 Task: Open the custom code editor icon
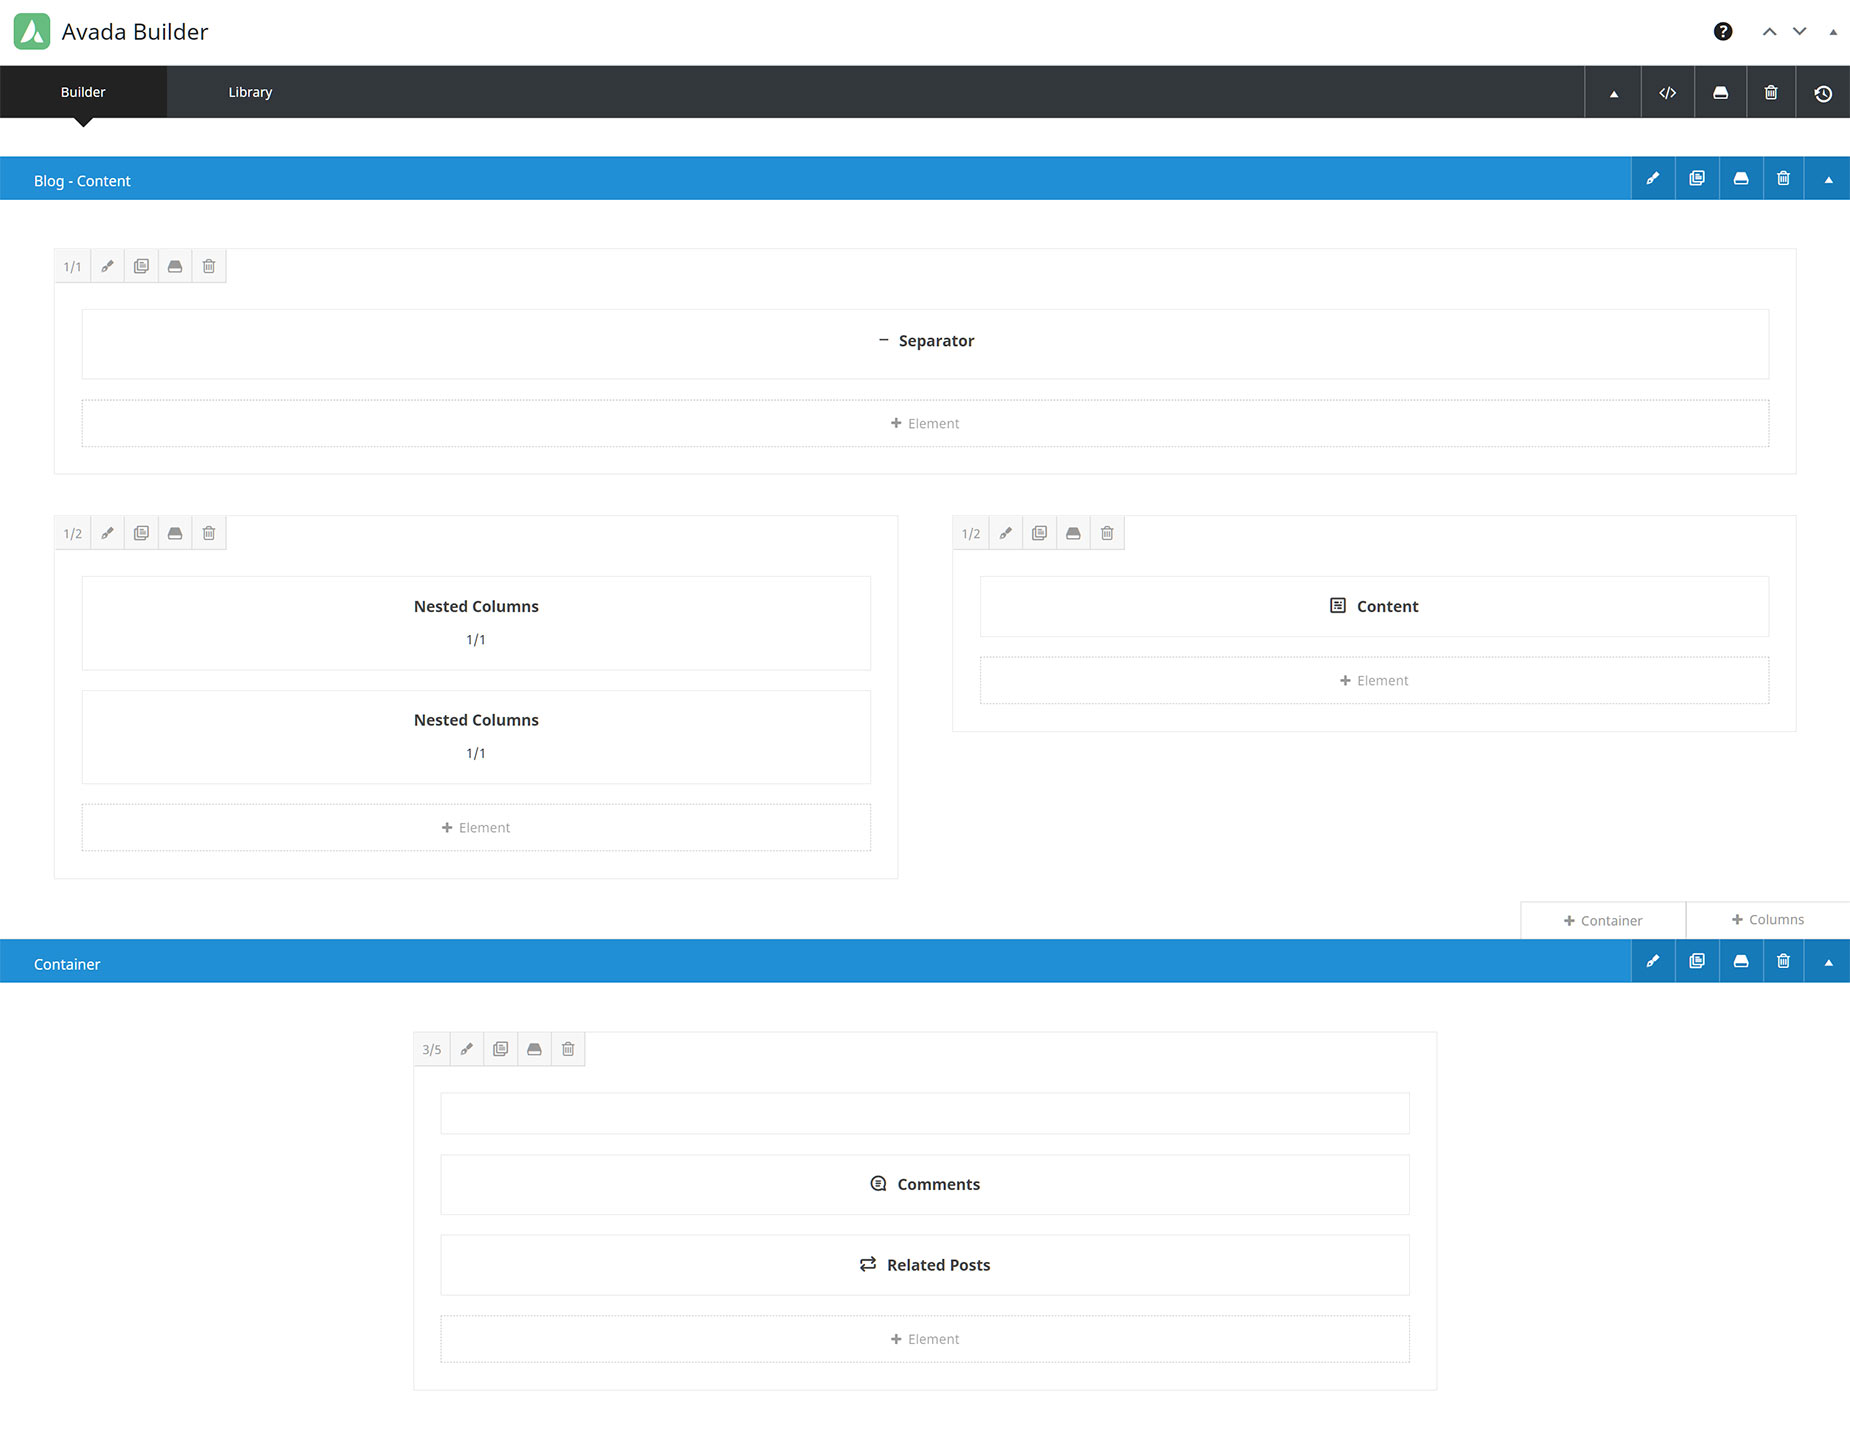pos(1667,93)
